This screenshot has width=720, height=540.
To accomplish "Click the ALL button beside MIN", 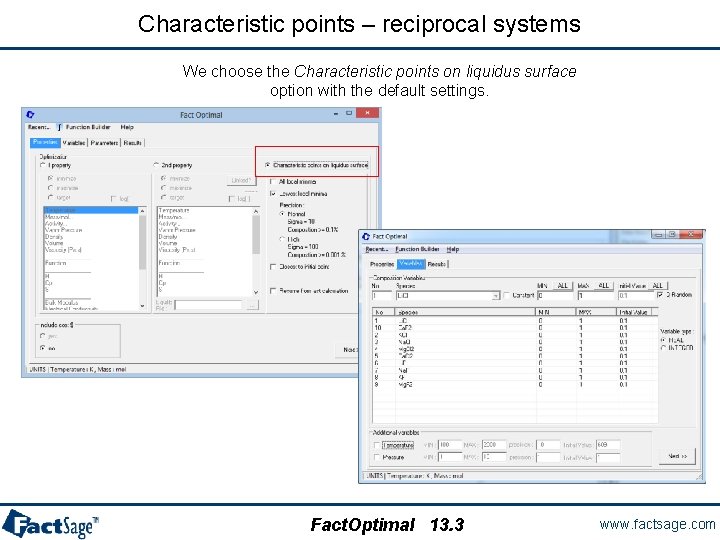I will (562, 286).
